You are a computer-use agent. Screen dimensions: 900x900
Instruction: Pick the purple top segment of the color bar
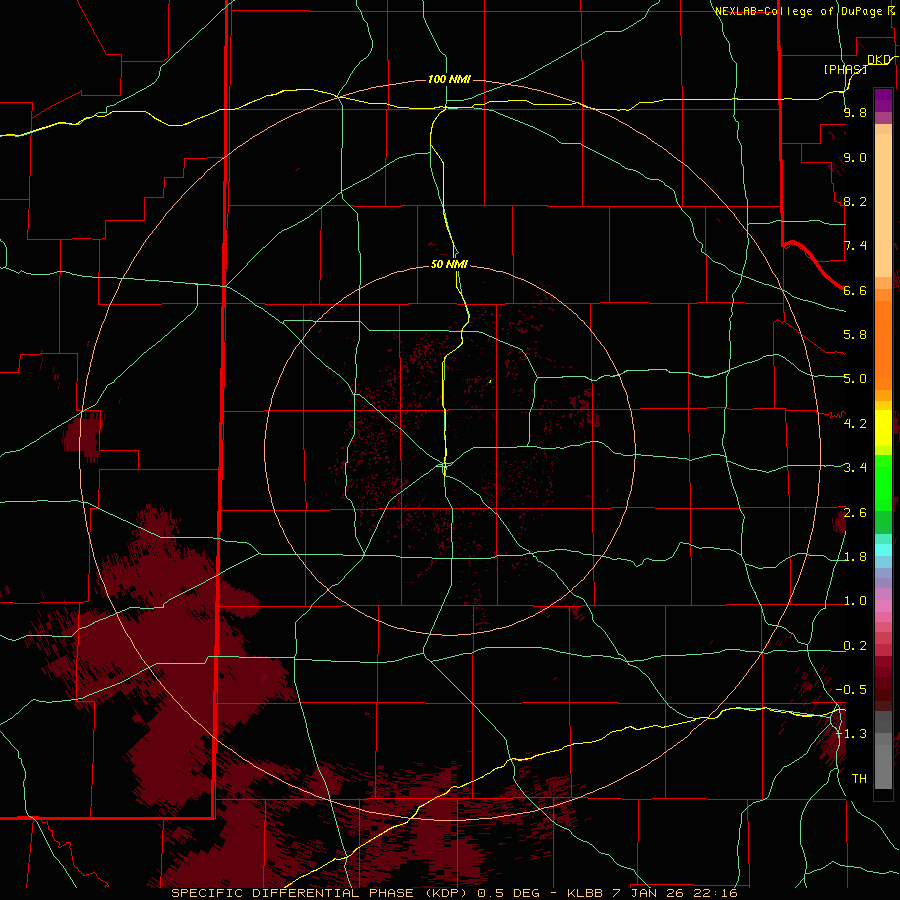pos(883,100)
